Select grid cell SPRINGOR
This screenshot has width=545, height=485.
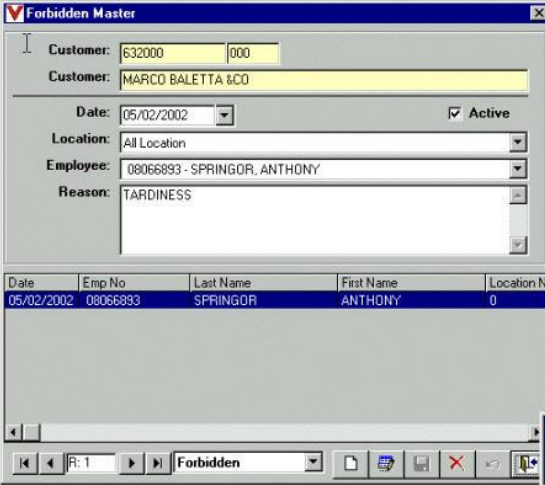(x=264, y=300)
